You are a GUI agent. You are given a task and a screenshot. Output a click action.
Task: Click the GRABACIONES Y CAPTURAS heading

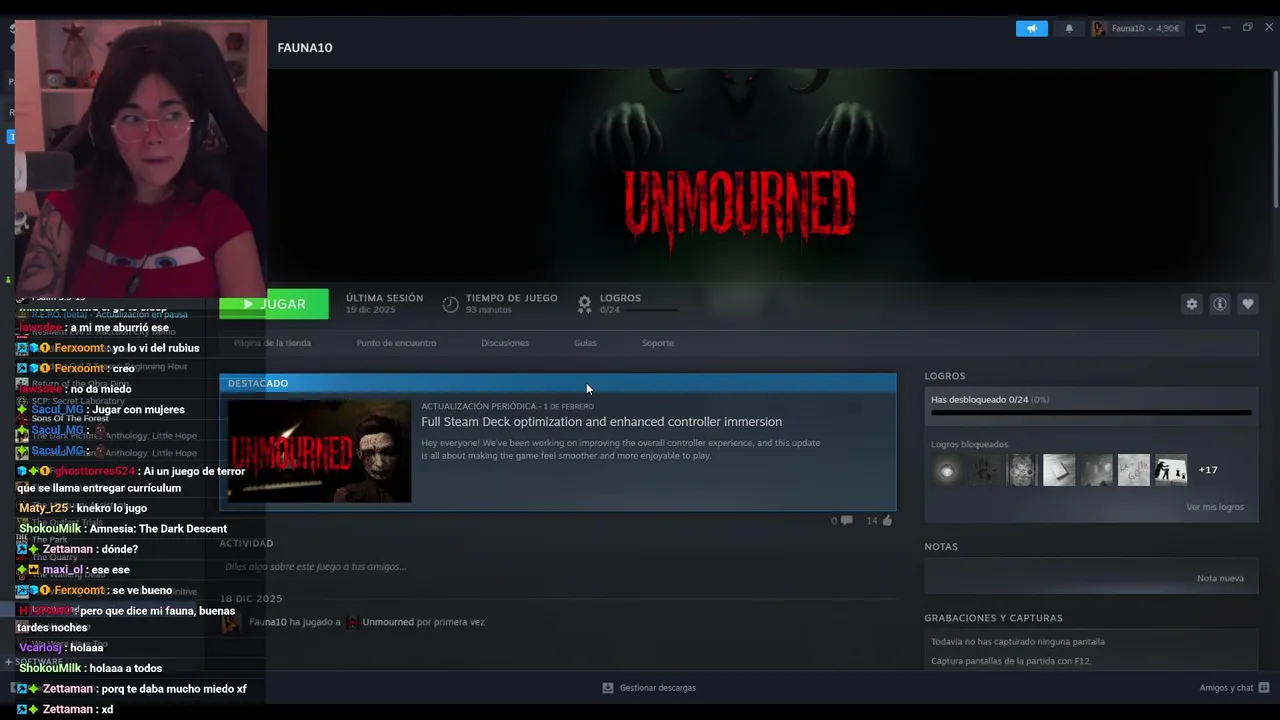point(993,618)
